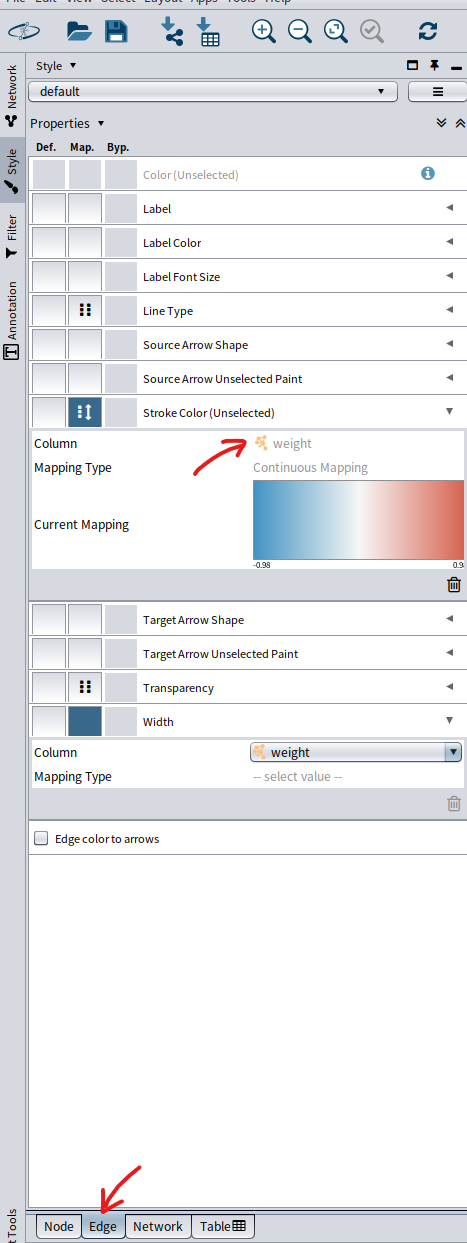Switch to the Edge tab
This screenshot has width=467, height=1243.
tap(103, 1226)
